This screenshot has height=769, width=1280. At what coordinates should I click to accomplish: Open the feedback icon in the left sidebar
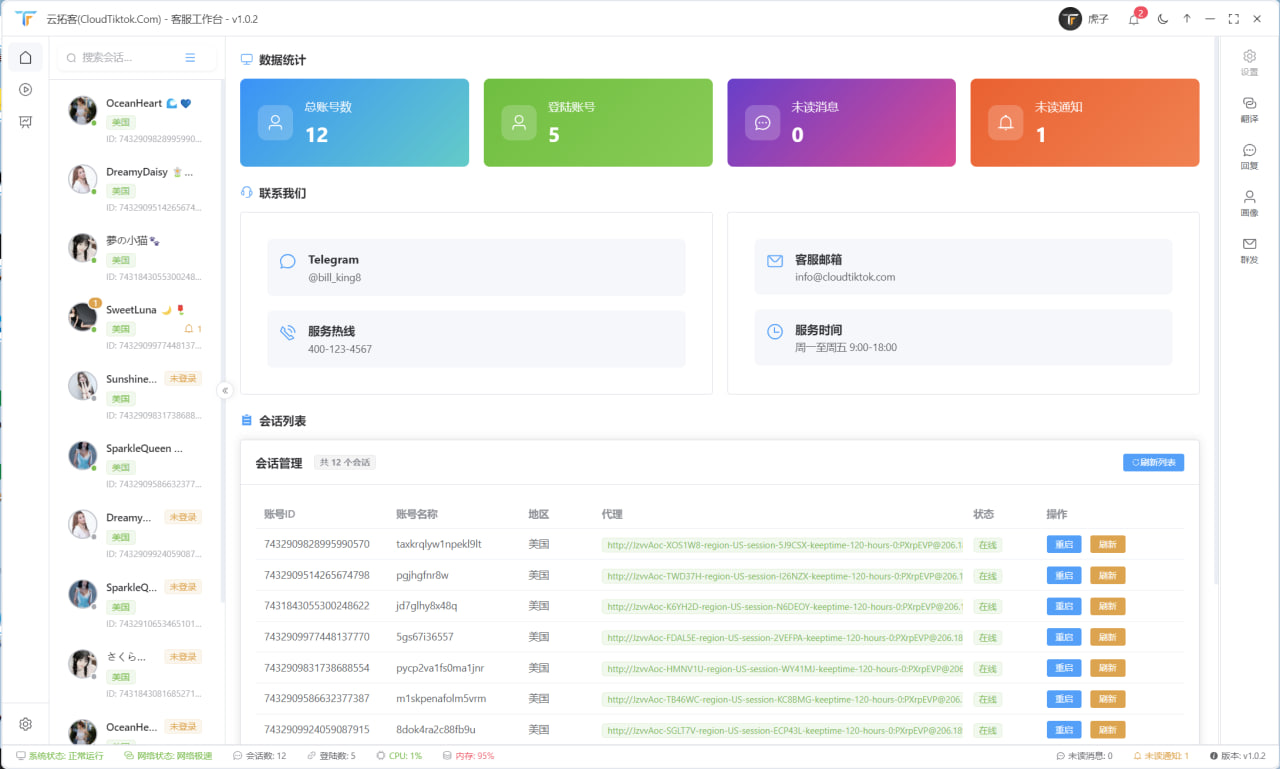click(x=25, y=121)
